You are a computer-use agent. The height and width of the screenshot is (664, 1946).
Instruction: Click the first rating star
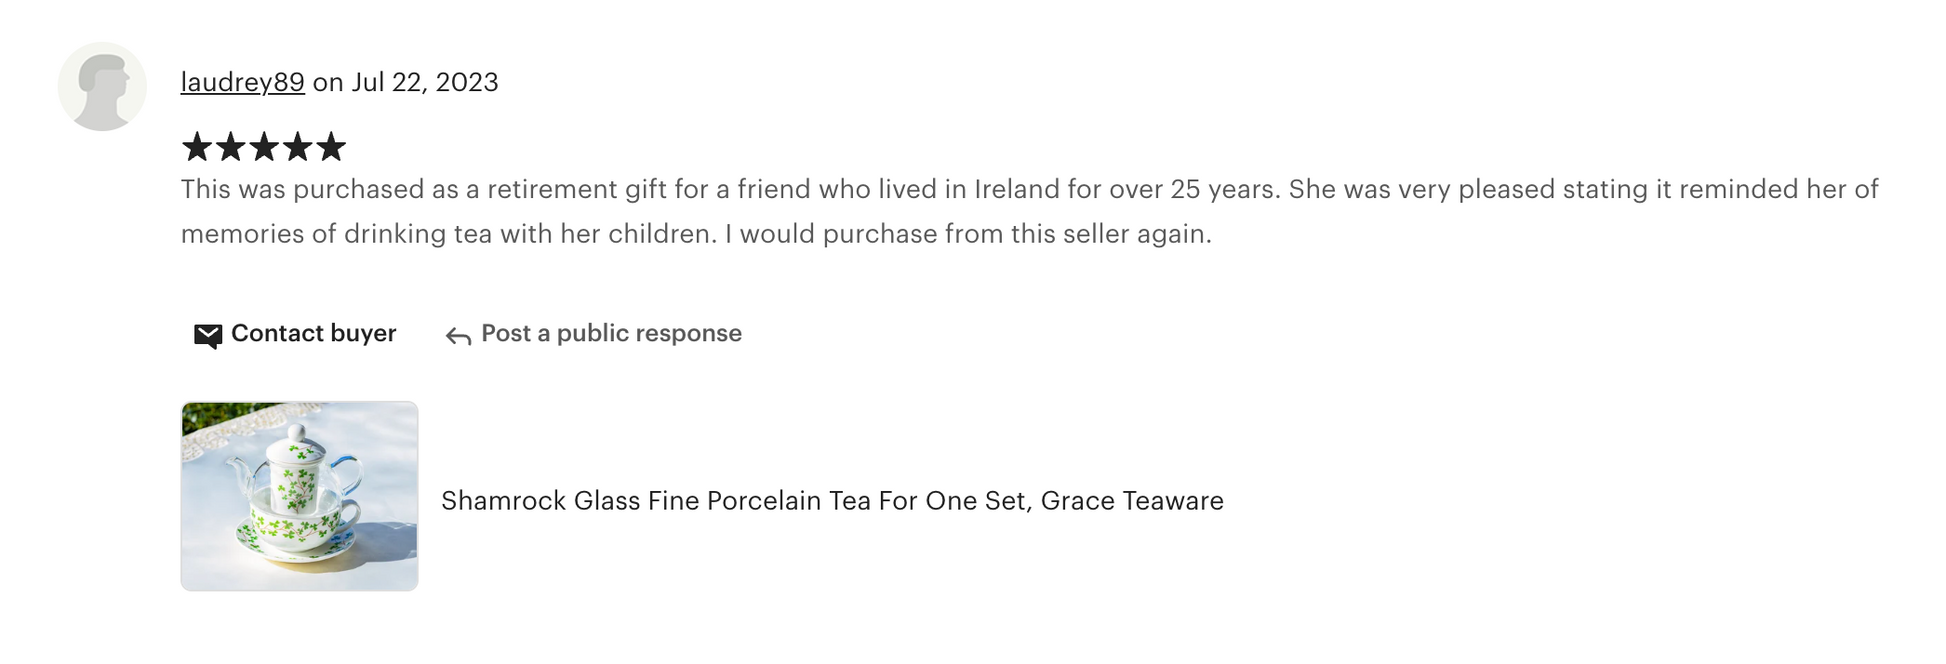click(197, 148)
